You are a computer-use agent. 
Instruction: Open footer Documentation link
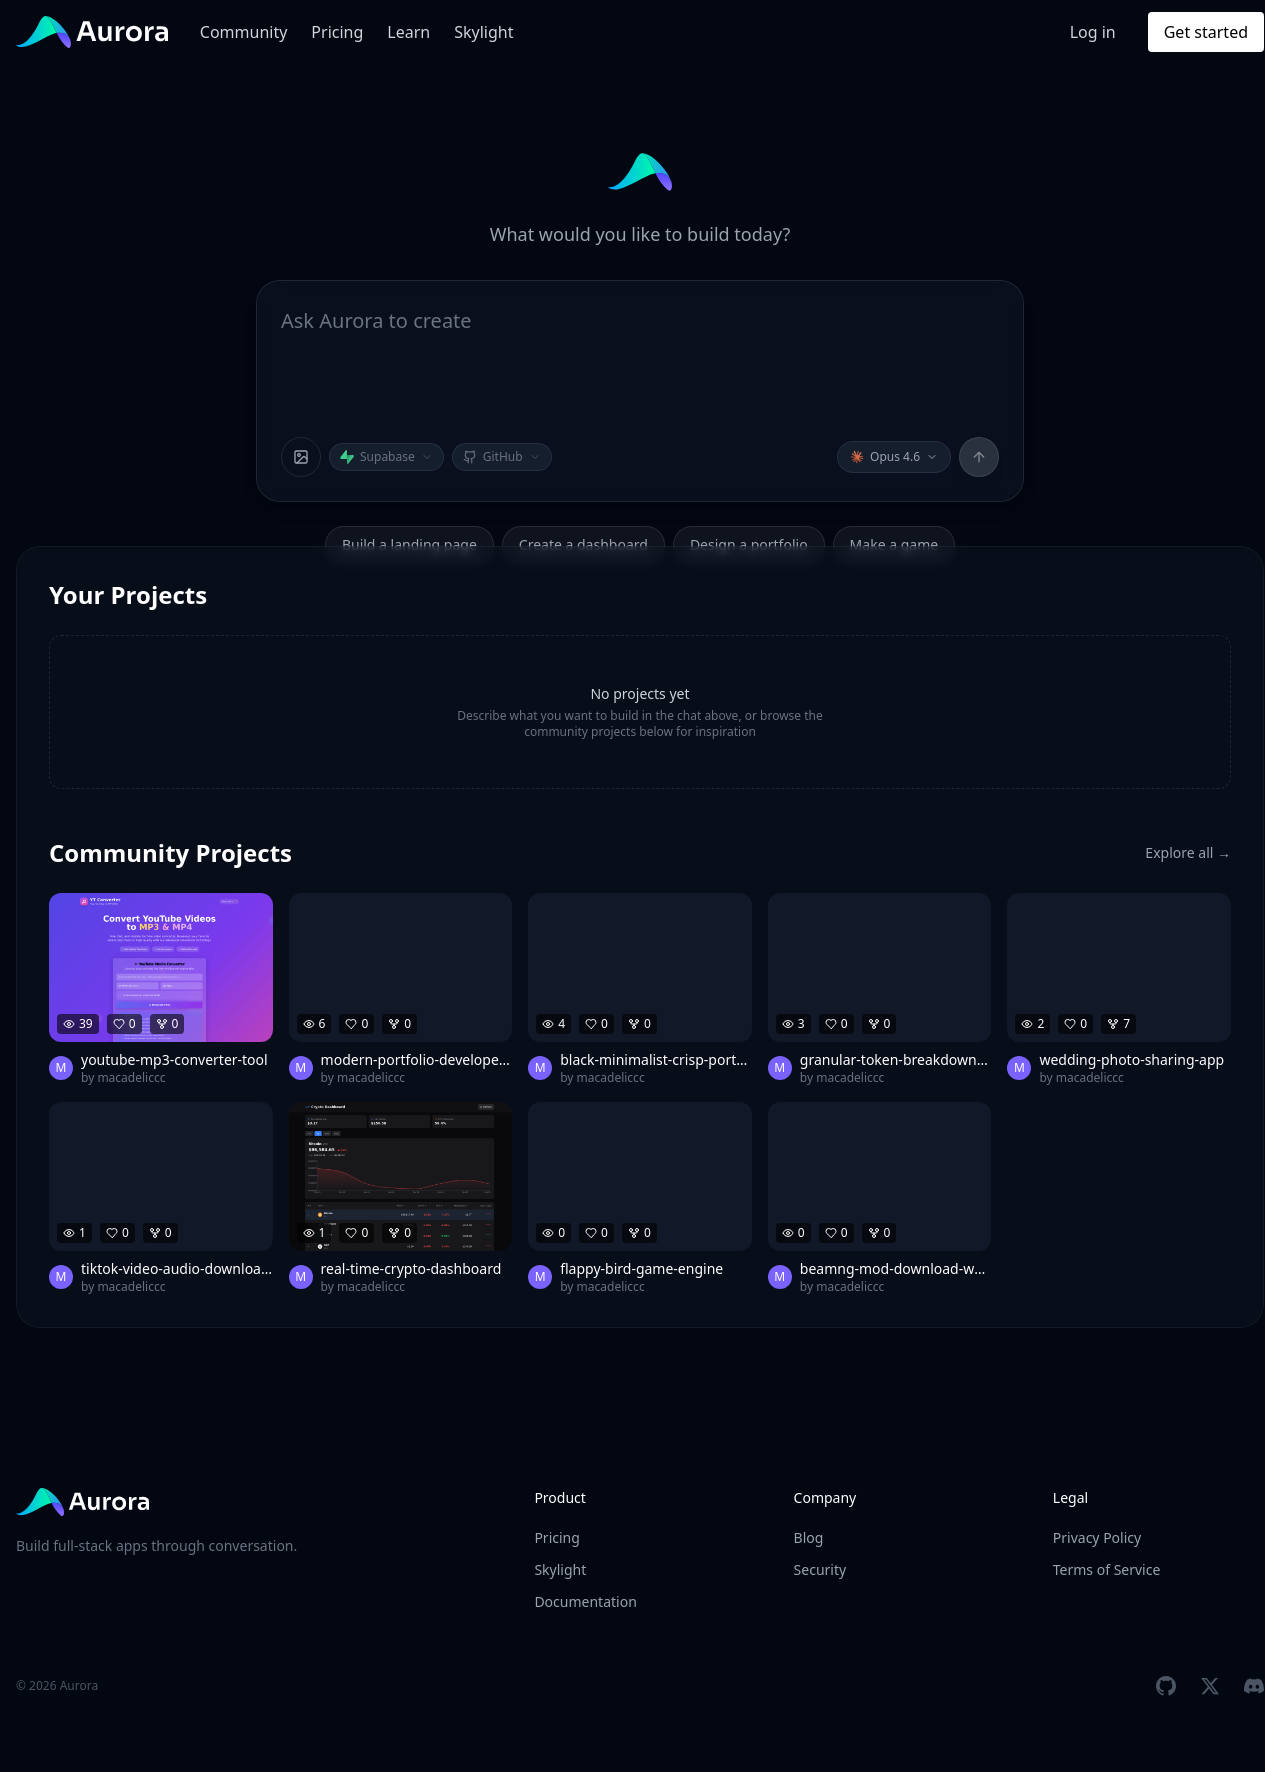[585, 1602]
